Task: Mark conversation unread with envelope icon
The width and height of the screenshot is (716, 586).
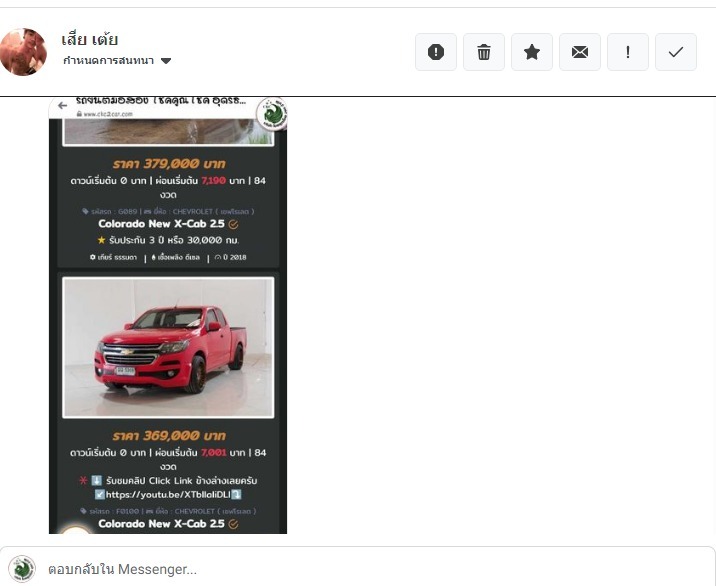Action: (x=579, y=52)
